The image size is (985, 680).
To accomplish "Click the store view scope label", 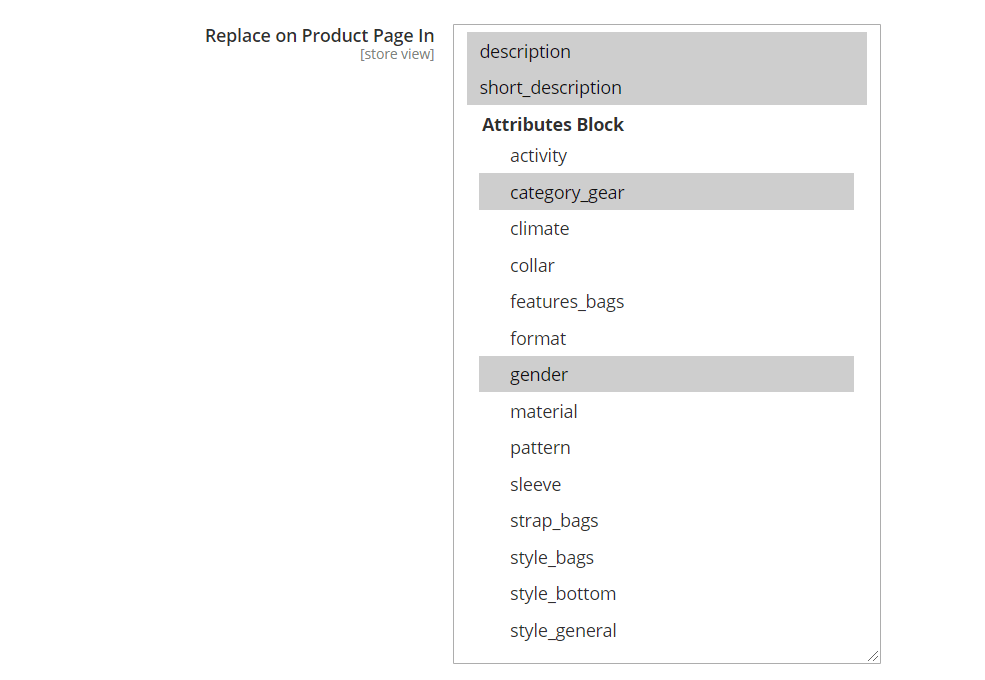I will click(x=397, y=54).
